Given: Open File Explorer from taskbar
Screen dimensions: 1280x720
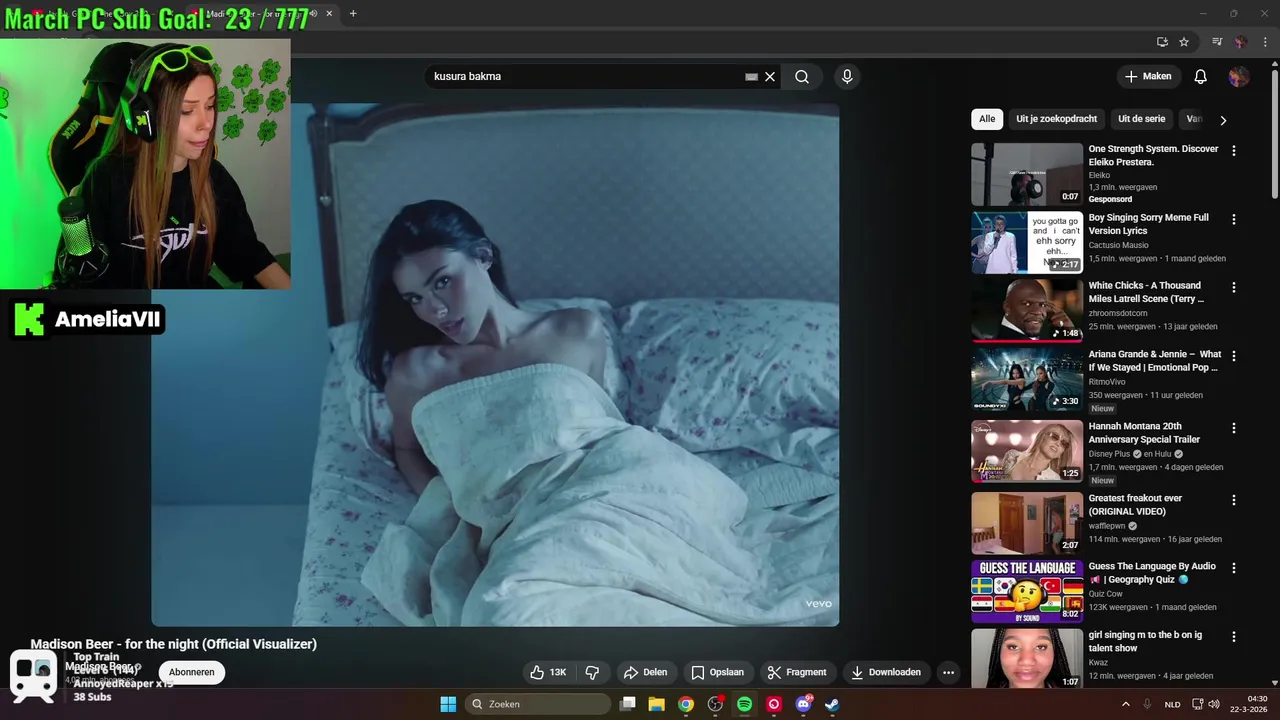Looking at the screenshot, I should [x=657, y=704].
